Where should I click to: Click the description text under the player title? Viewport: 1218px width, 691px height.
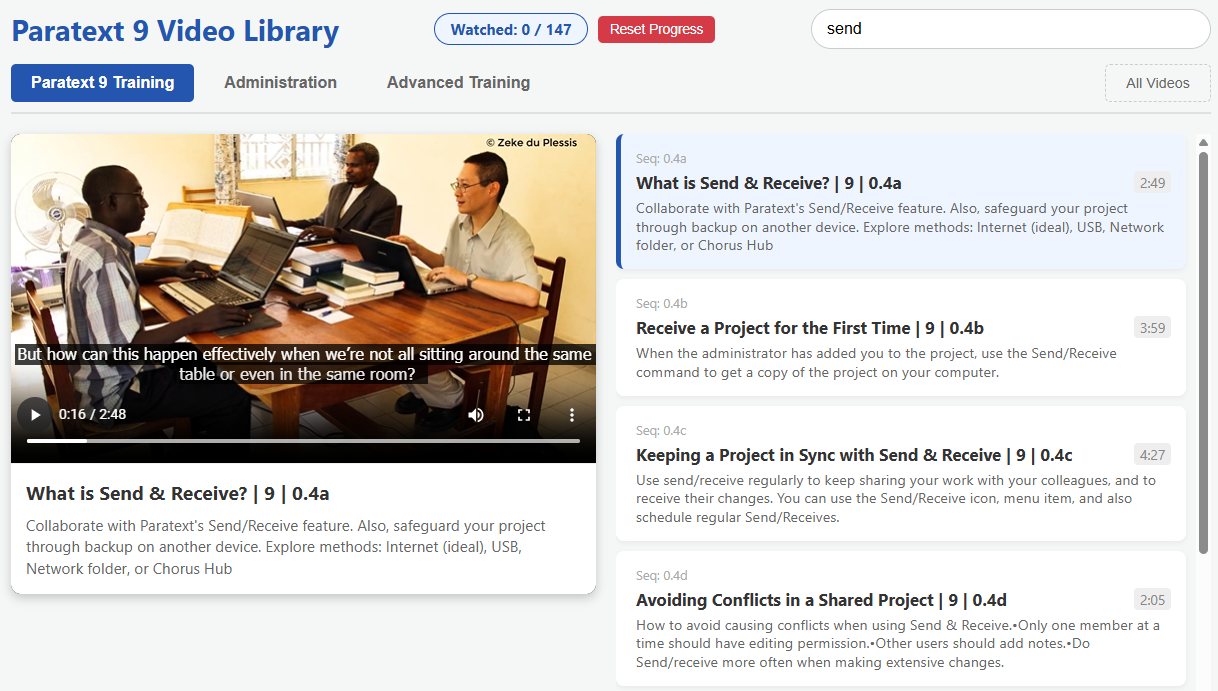286,547
